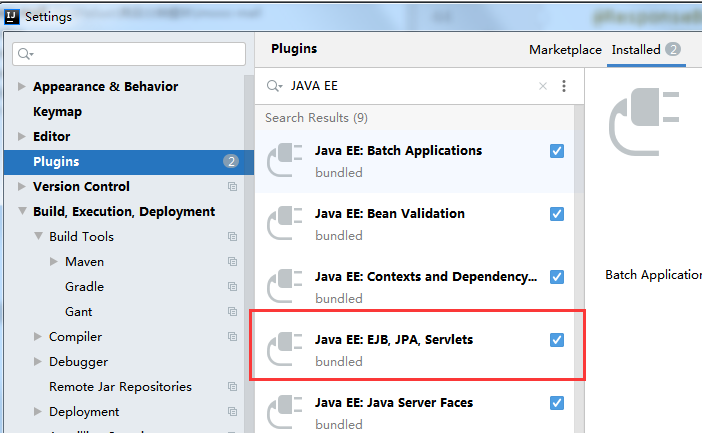This screenshot has width=702, height=433.
Task: Click the Java EE: Batch Applications plugin icon
Action: click(x=285, y=160)
